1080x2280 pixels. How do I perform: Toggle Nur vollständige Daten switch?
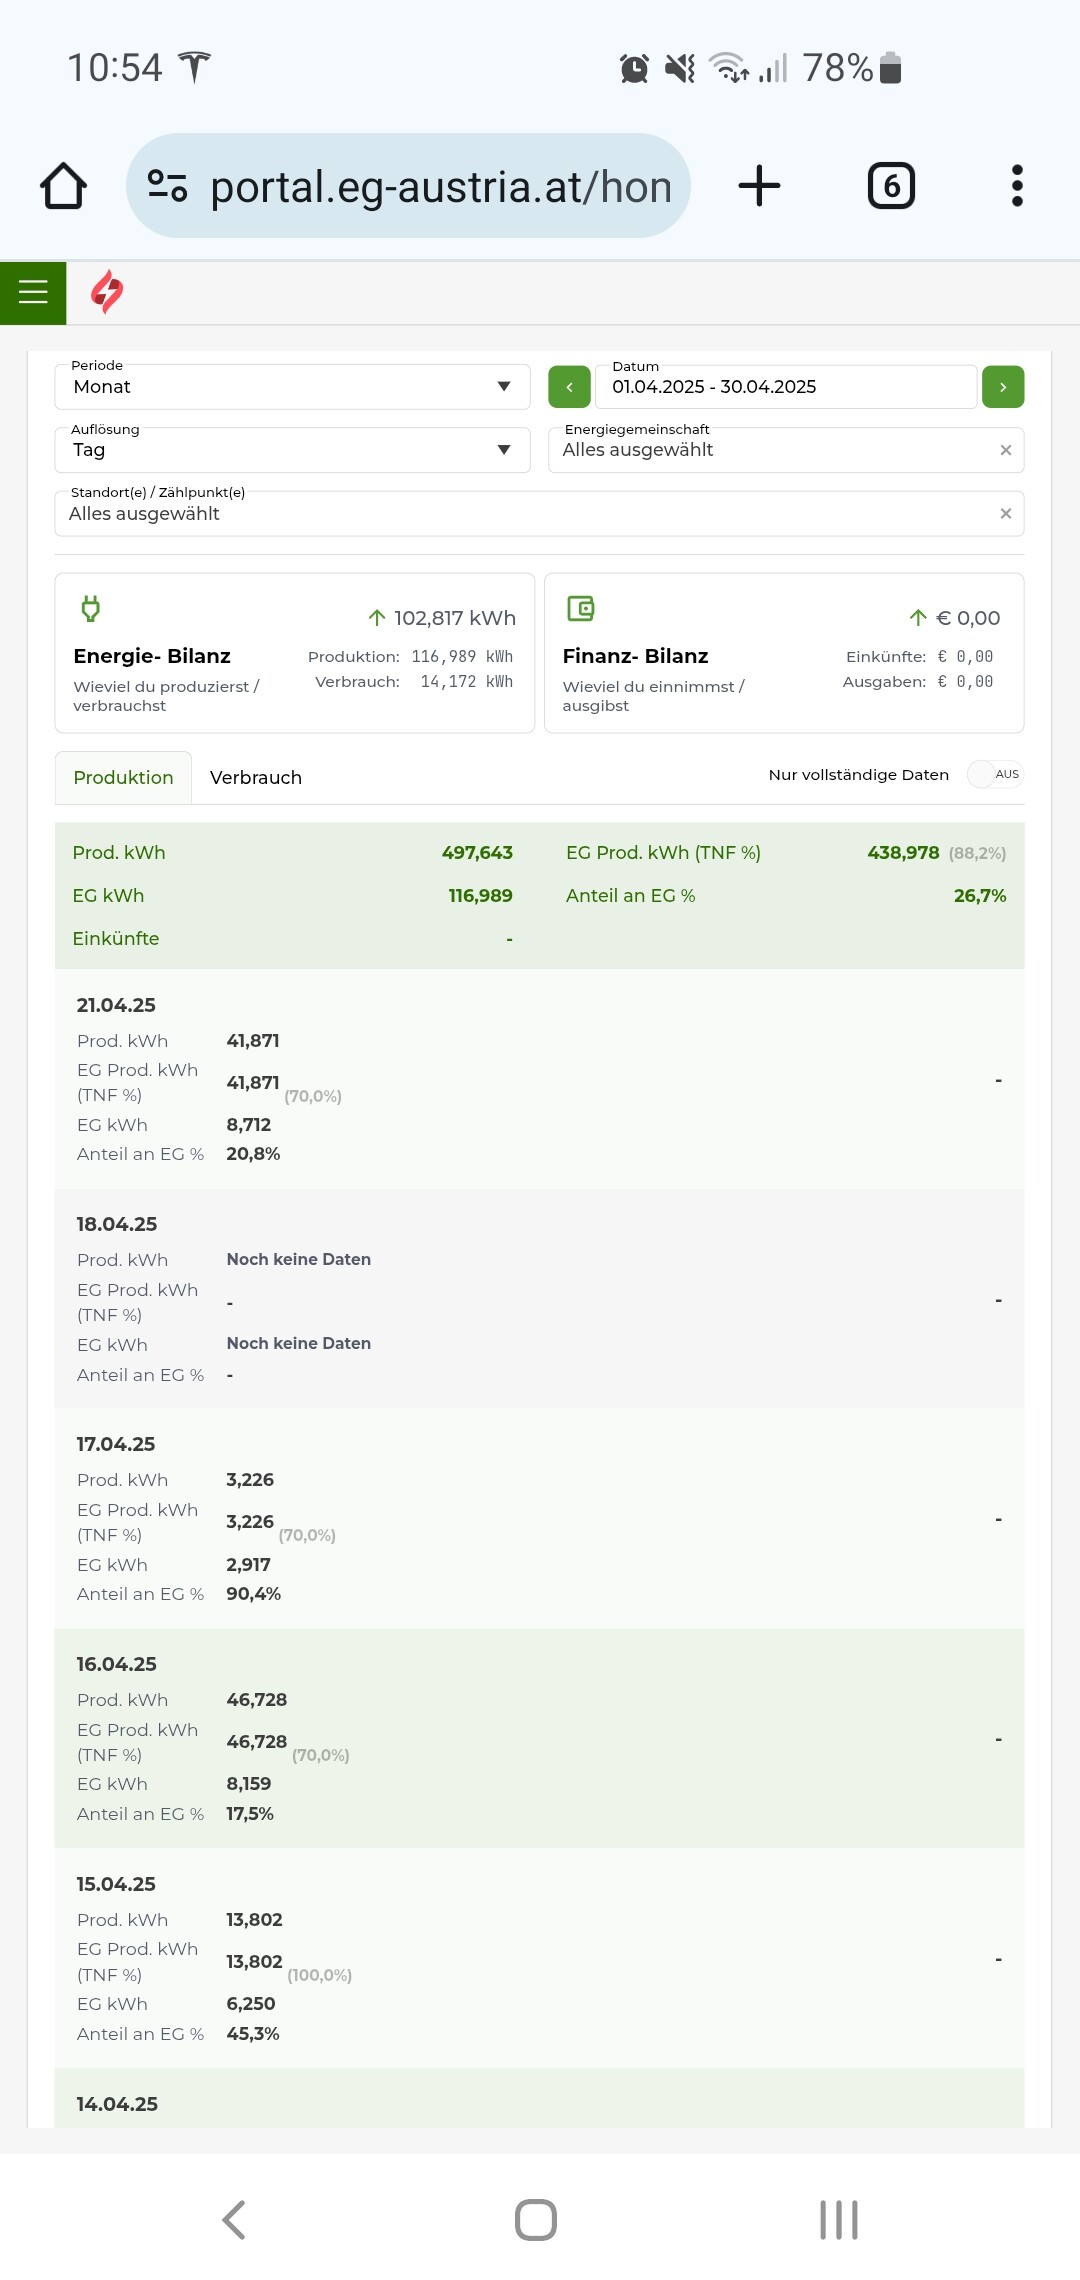(994, 774)
